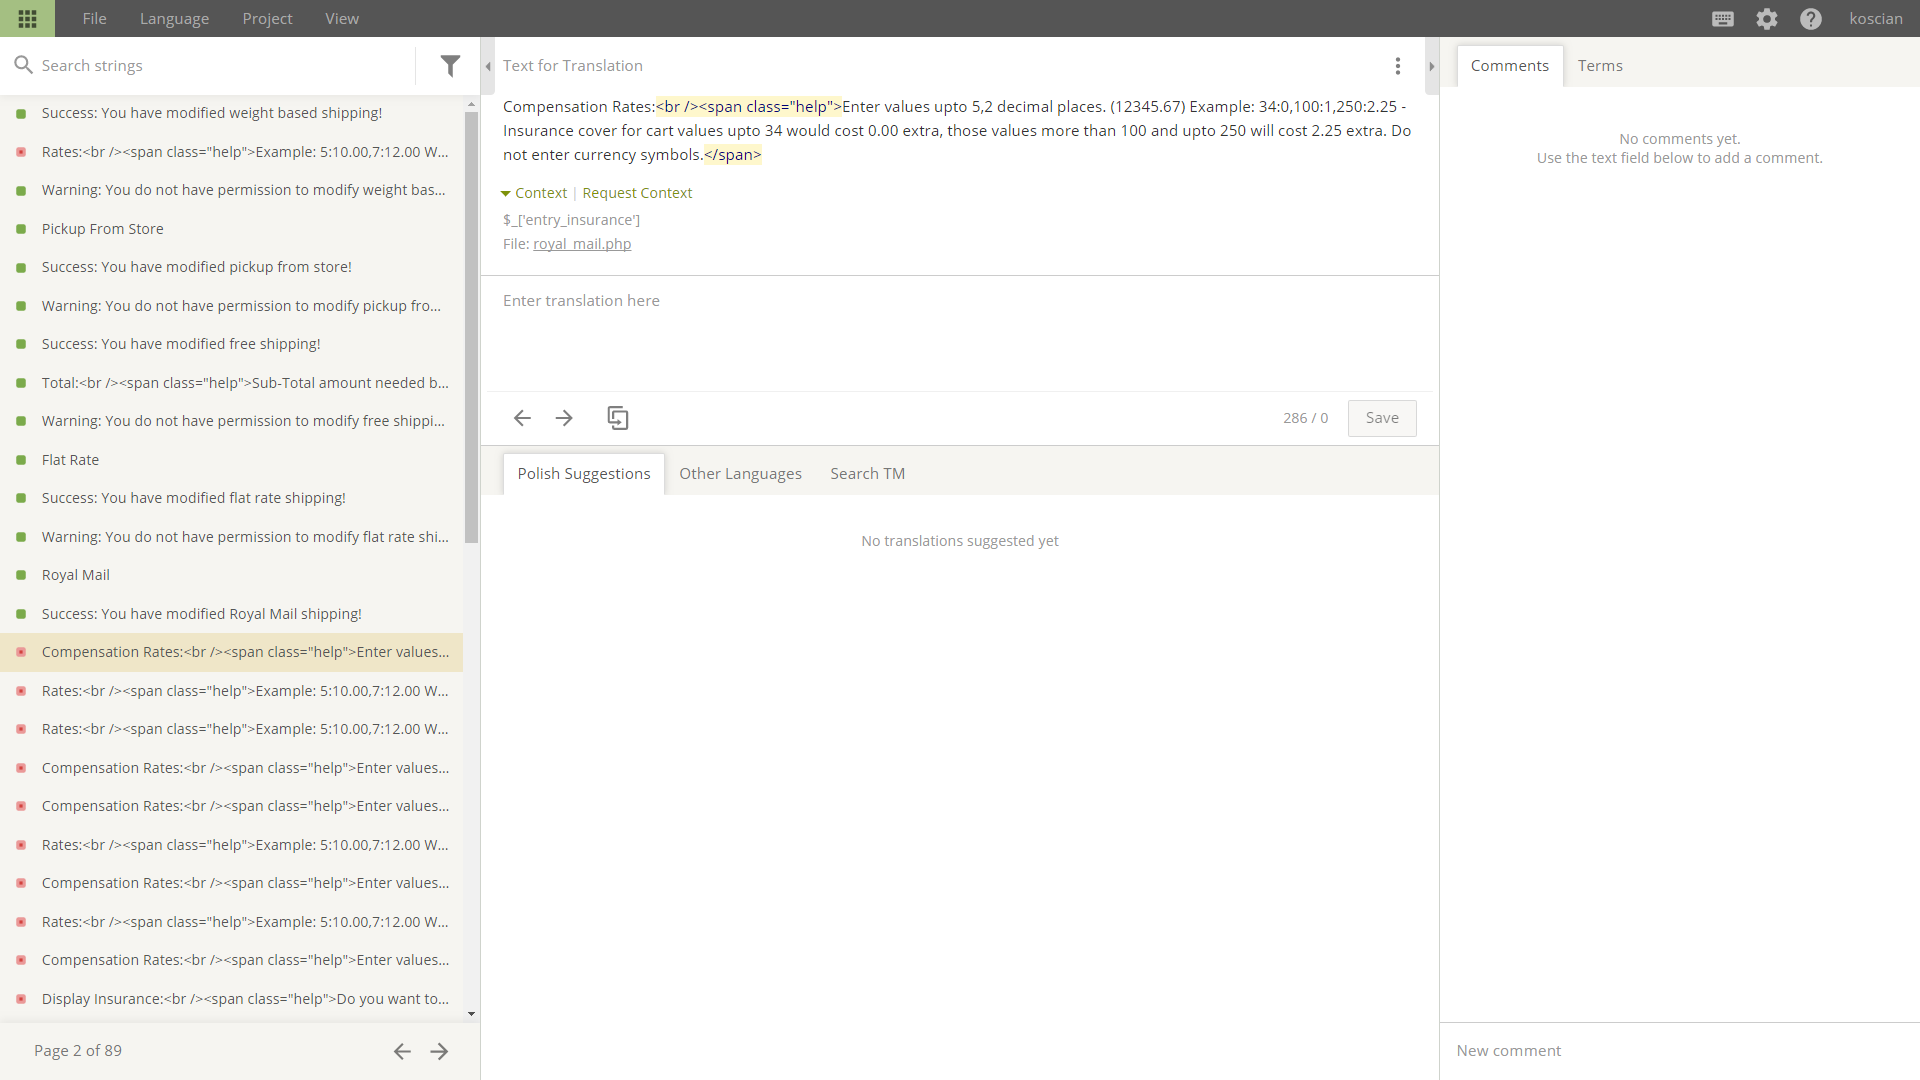Click the Save translation button
The image size is (1920, 1080).
click(x=1382, y=418)
